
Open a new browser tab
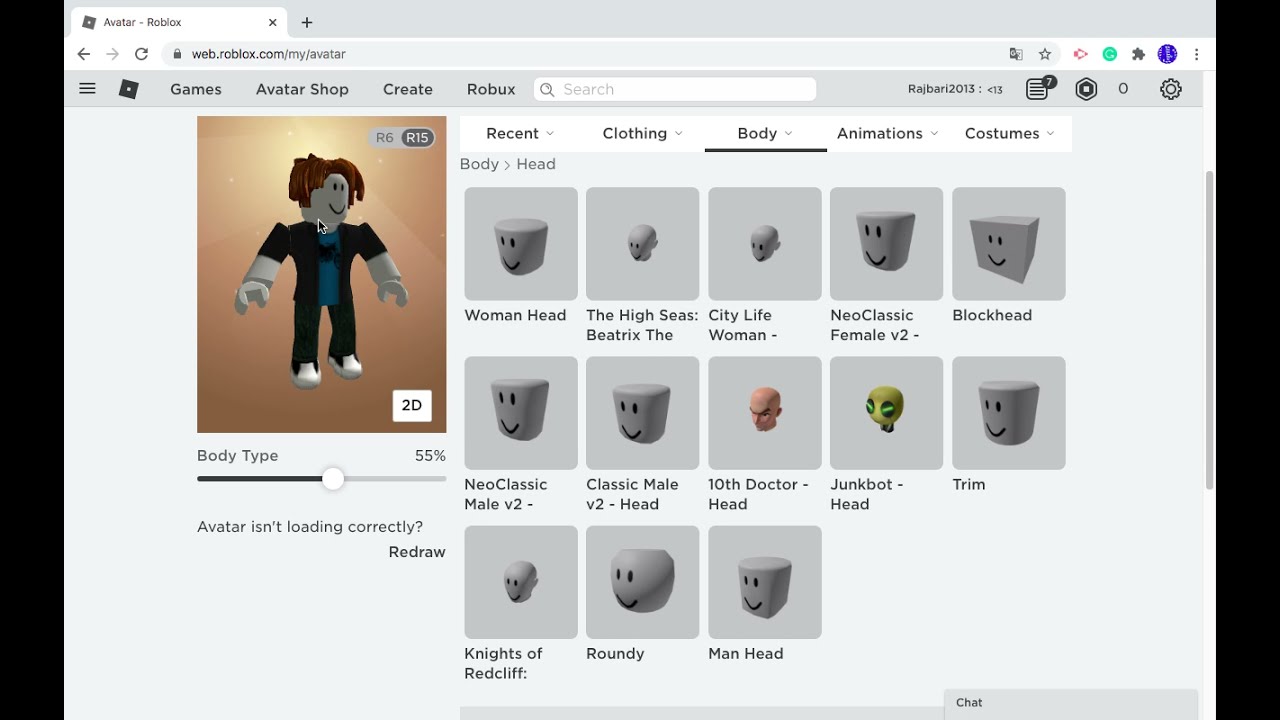(307, 22)
